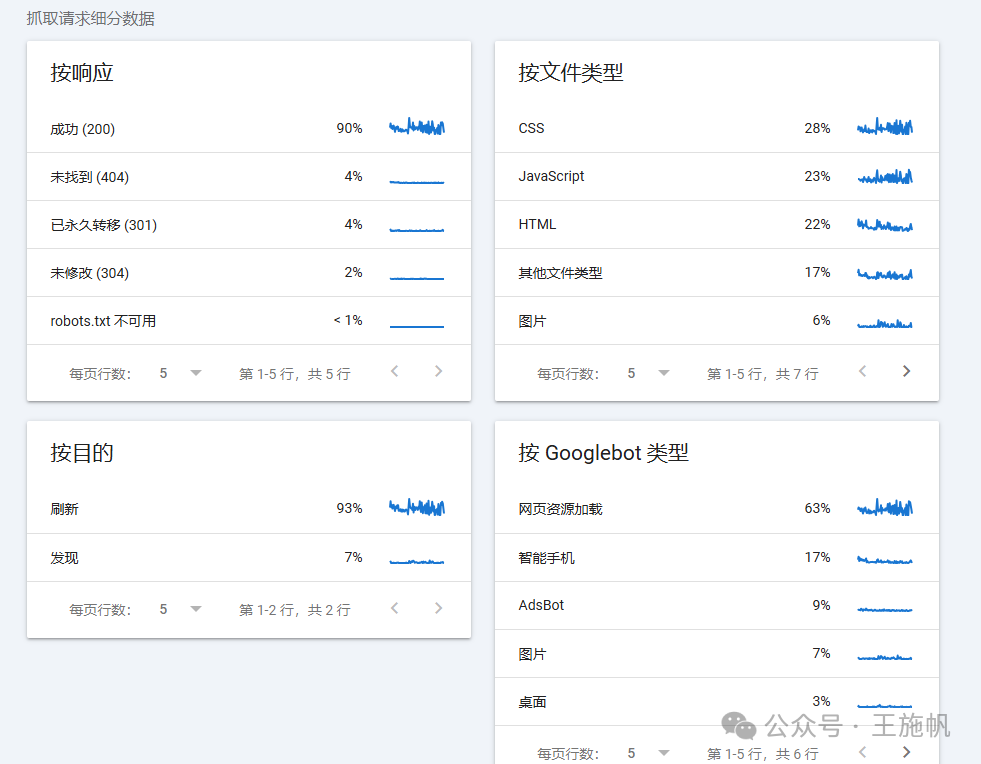
Task: Open the 每页行数 dropdown in 按响应 panel
Action: tap(195, 372)
